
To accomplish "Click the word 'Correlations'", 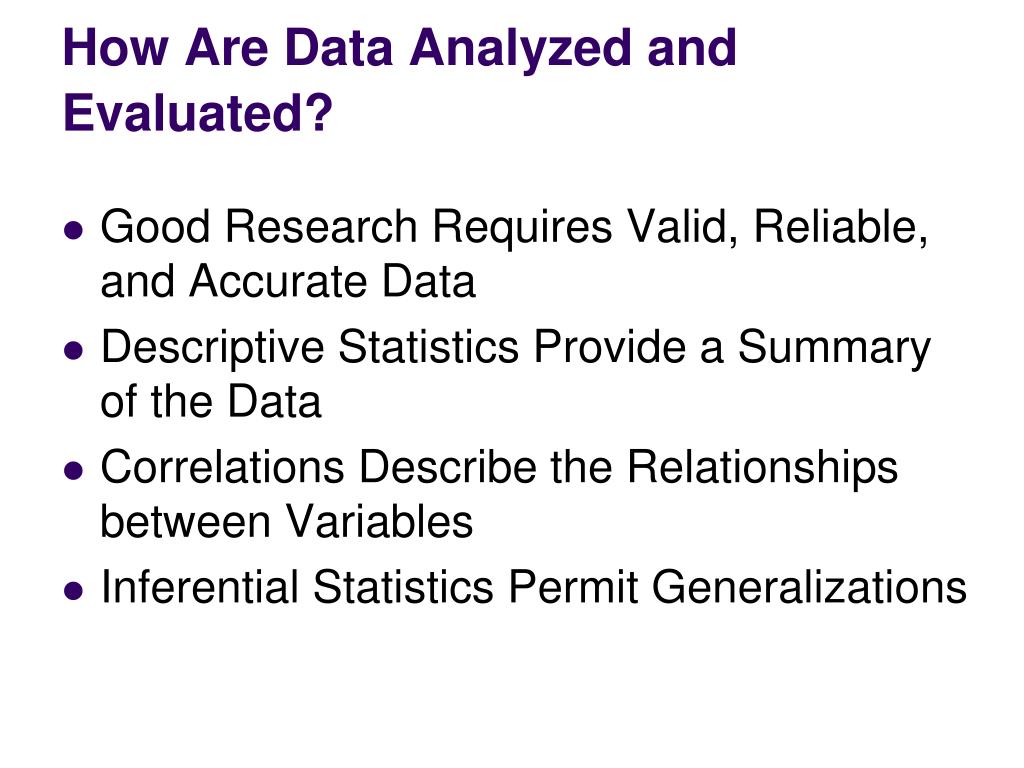I will 223,468.
